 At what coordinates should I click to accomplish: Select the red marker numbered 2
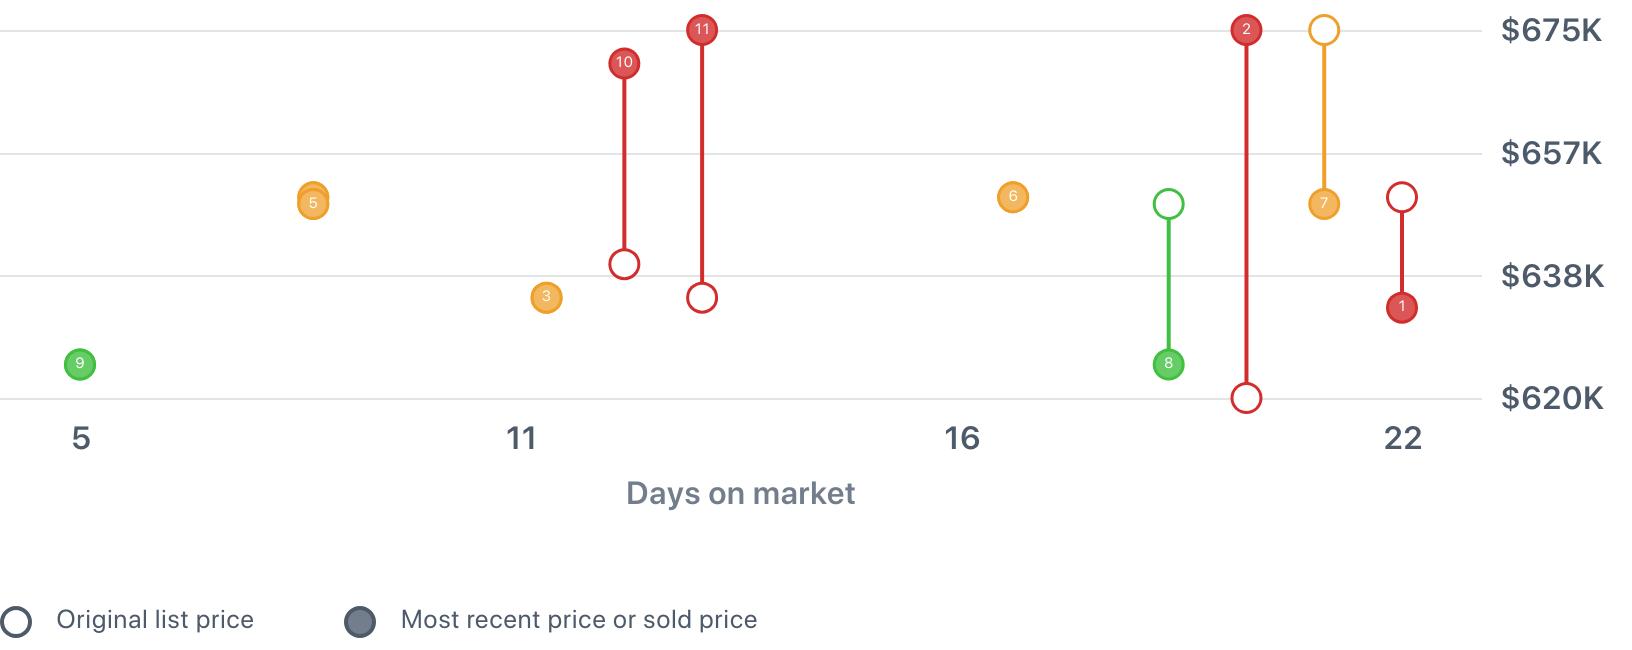[1246, 30]
